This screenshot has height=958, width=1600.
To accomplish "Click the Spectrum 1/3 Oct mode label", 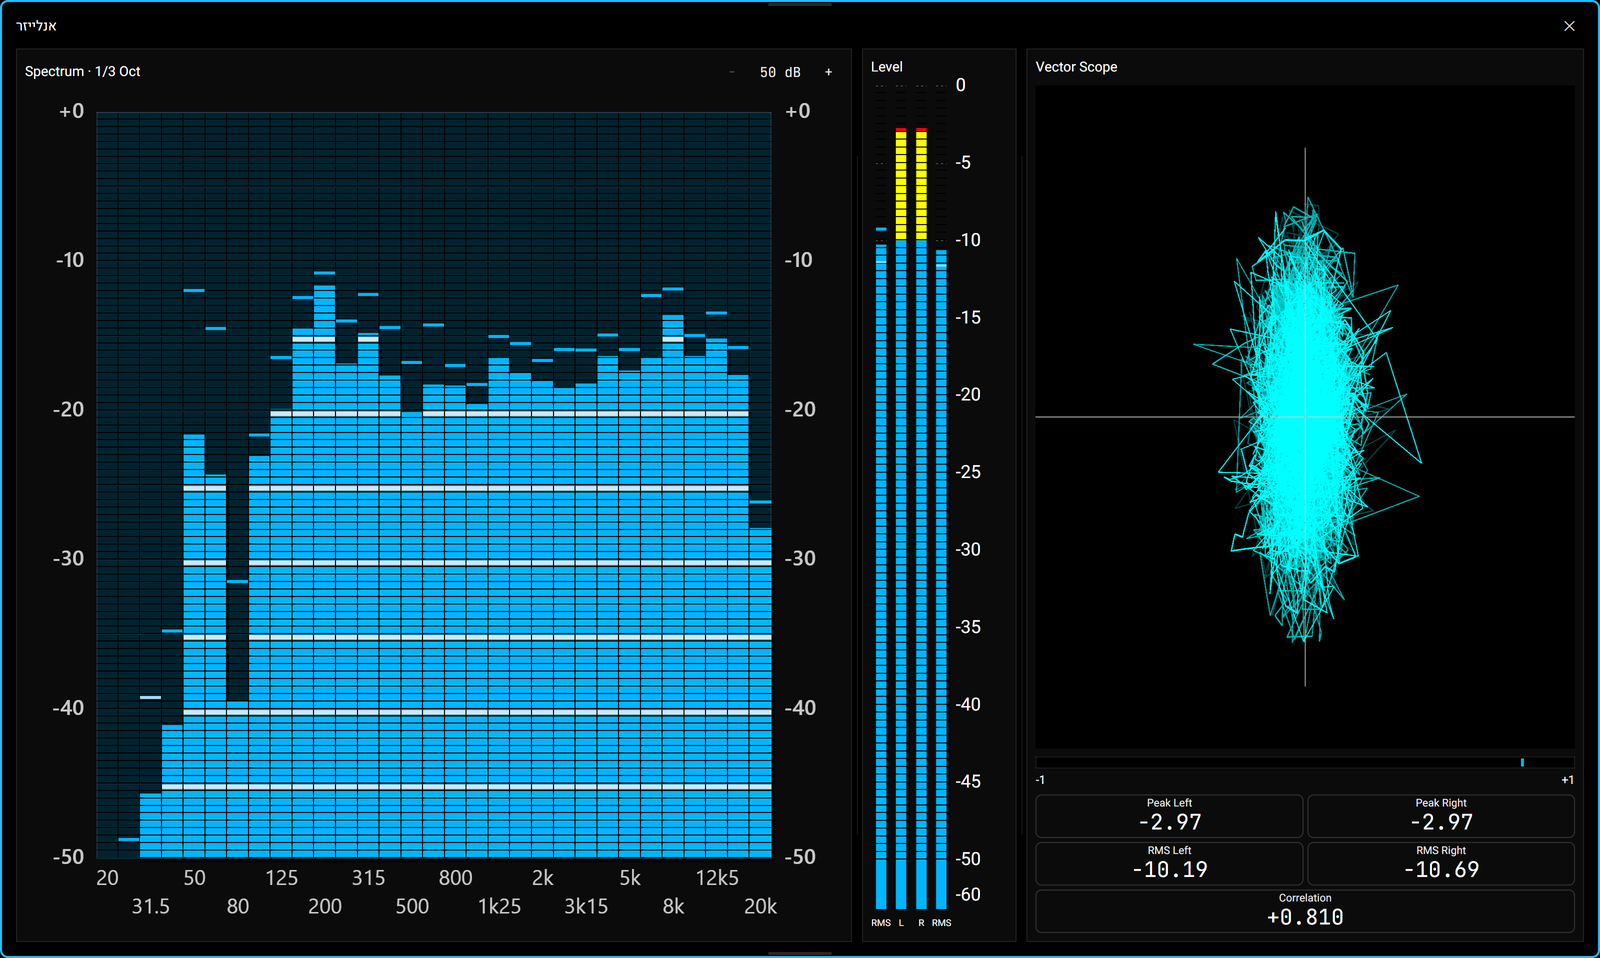I will 83,71.
